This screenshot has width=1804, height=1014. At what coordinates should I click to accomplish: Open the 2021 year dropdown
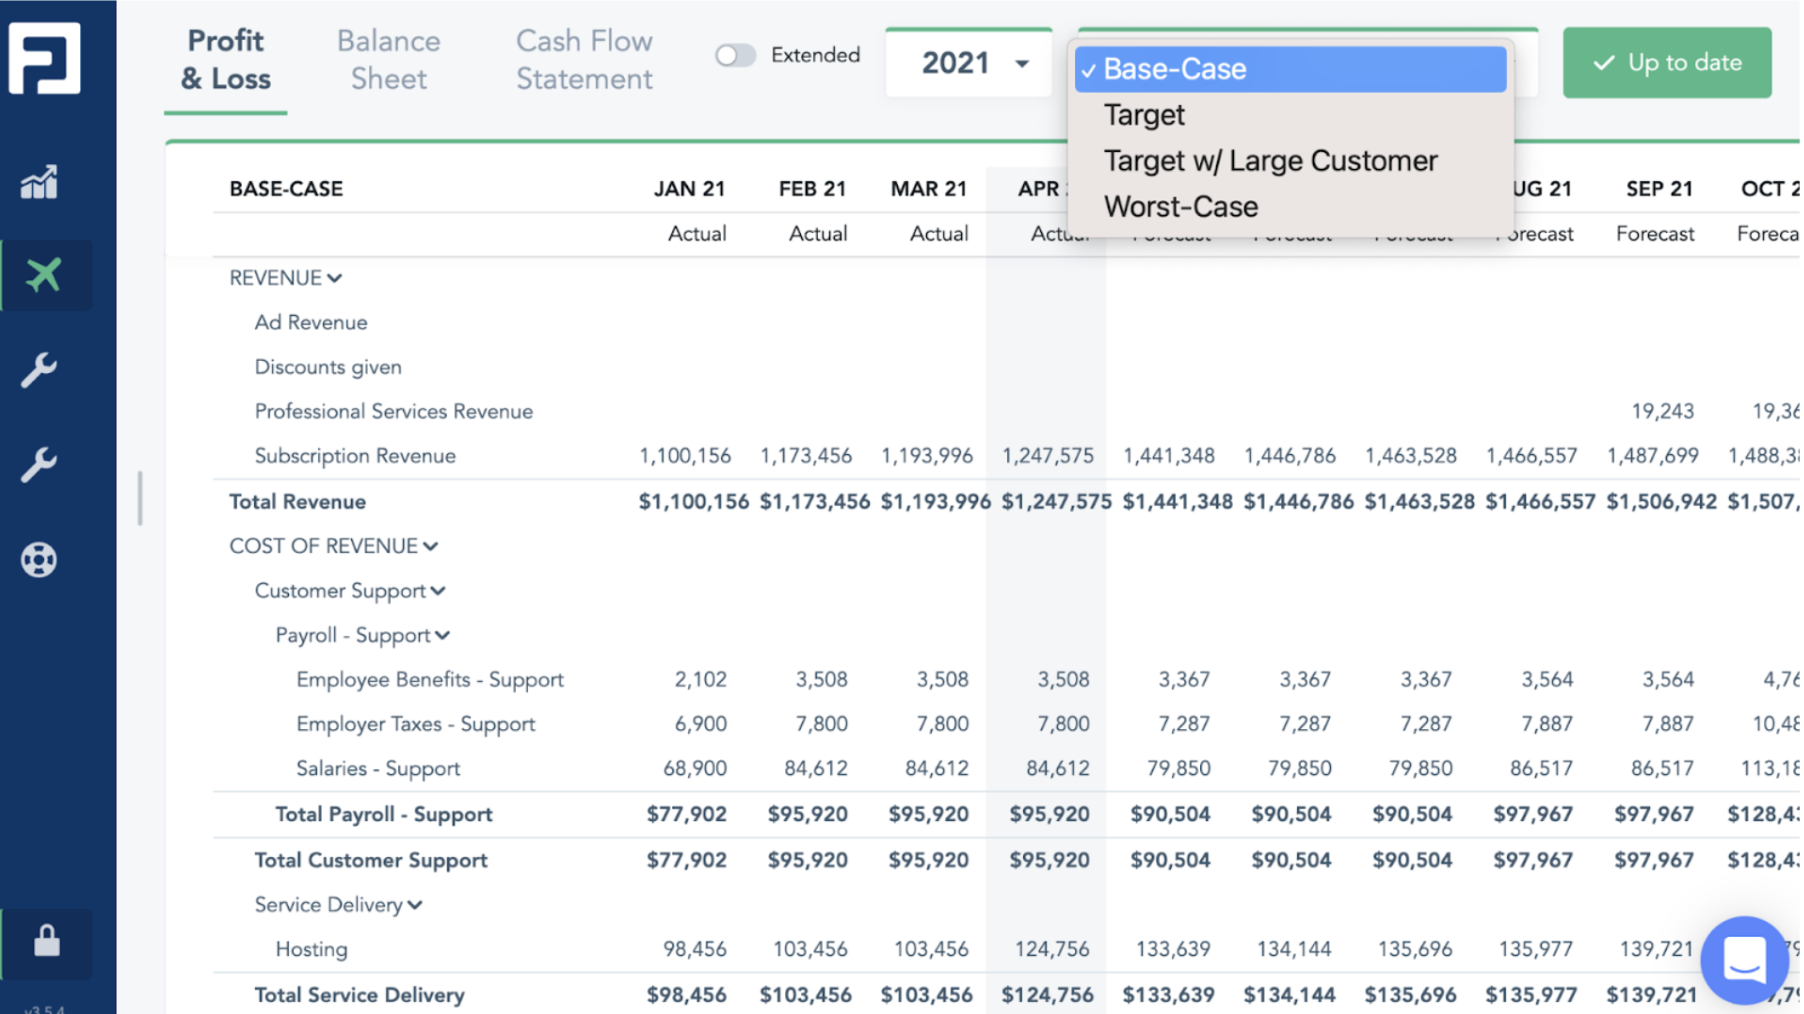[968, 63]
